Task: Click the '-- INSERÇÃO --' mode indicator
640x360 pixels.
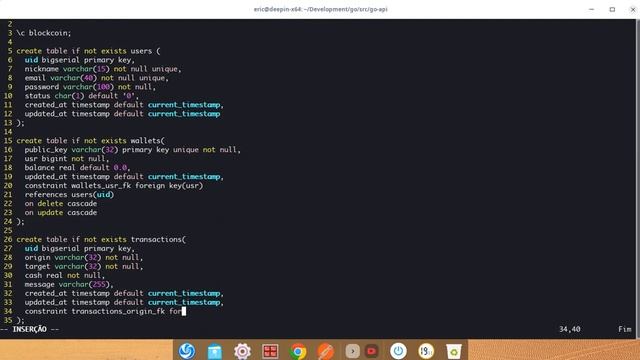Action: pos(30,329)
